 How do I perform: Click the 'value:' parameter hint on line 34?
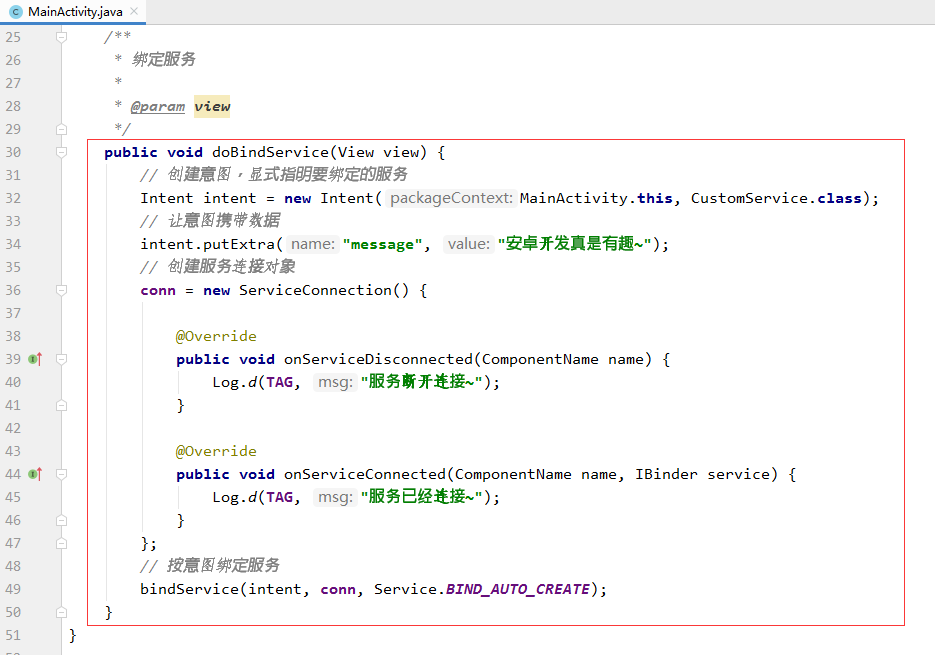pos(469,244)
